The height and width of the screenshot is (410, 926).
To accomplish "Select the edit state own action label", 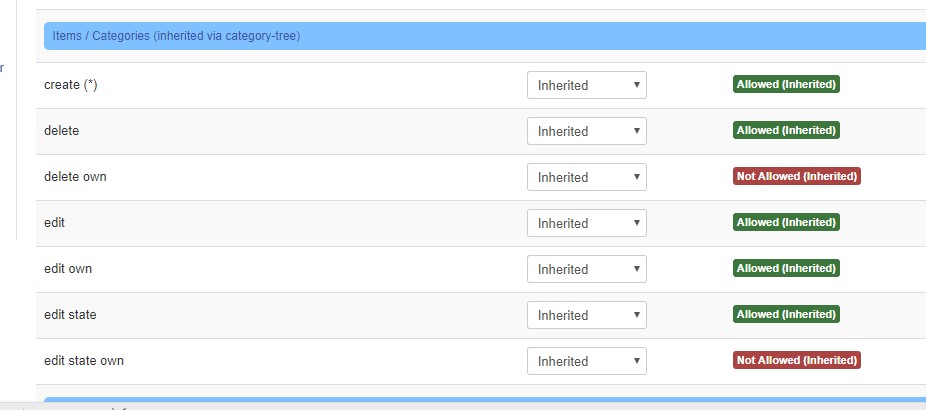I will tap(84, 360).
